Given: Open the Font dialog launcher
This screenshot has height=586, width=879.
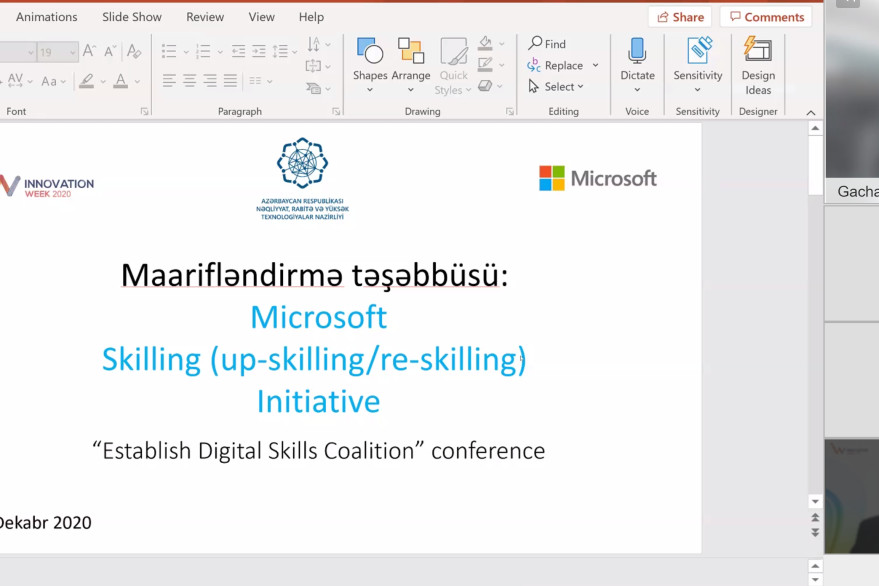Looking at the screenshot, I should pyautogui.click(x=145, y=112).
